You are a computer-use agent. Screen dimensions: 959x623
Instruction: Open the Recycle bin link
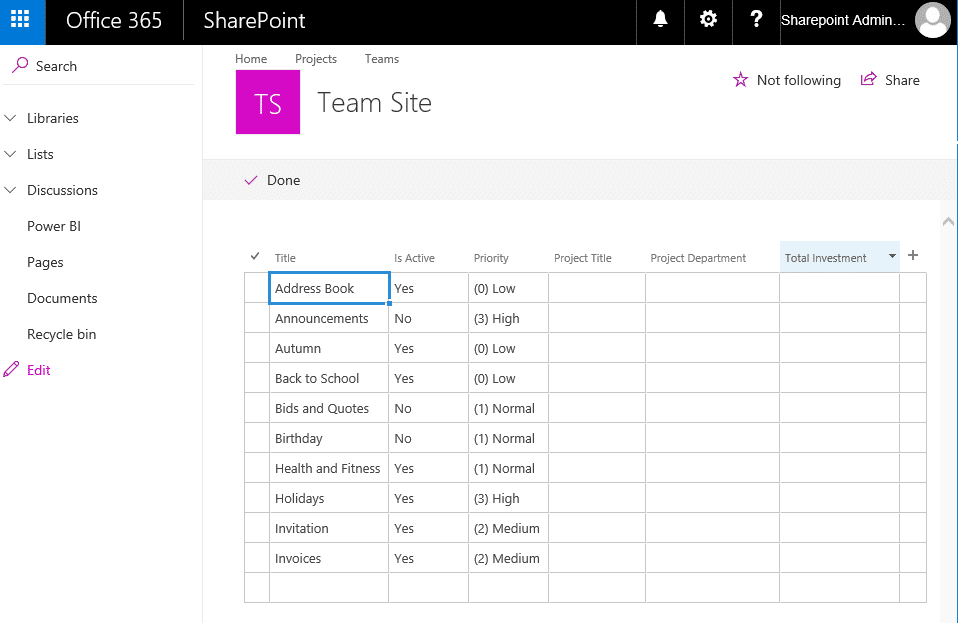[x=62, y=333]
